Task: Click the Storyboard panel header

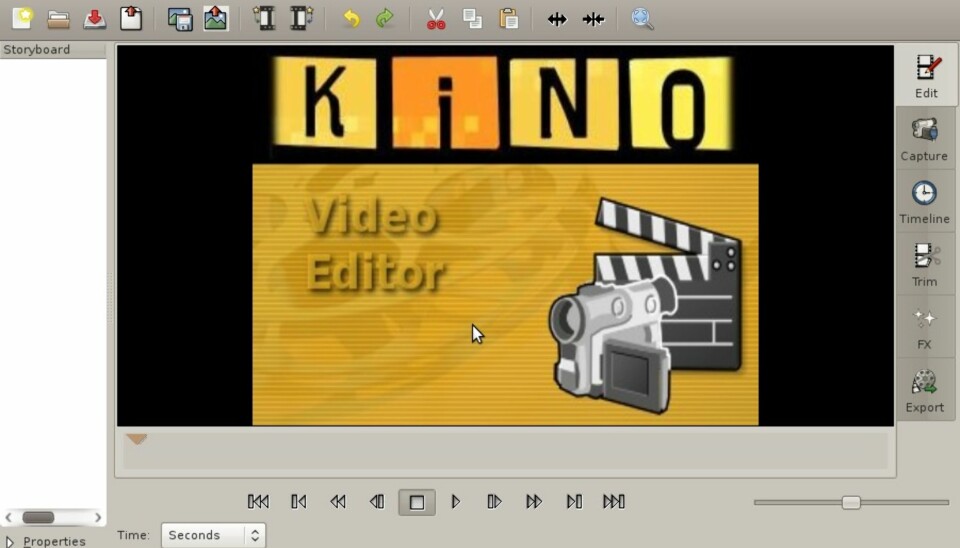Action: pos(53,50)
